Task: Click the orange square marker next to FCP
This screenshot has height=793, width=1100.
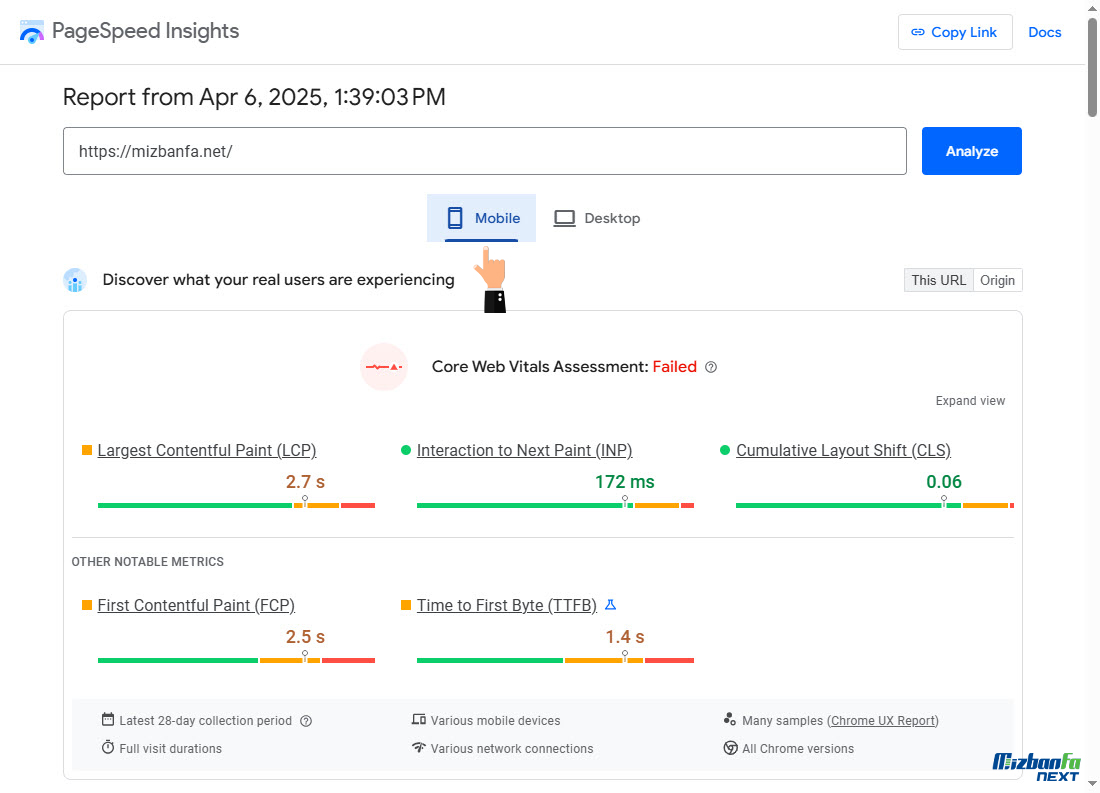Action: (87, 605)
